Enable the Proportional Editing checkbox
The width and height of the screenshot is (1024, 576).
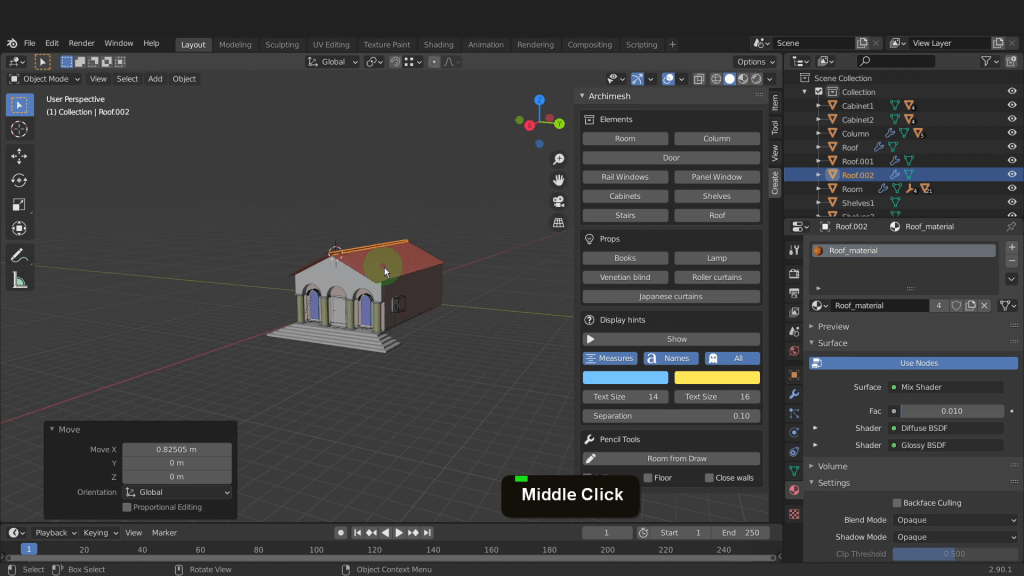pyautogui.click(x=127, y=507)
